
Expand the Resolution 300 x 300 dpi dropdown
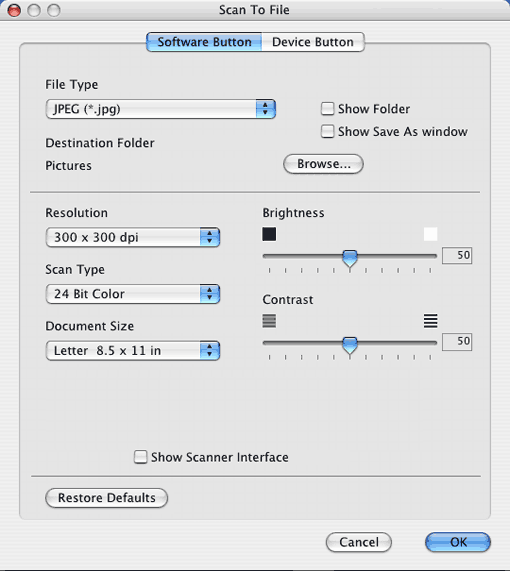tap(133, 237)
